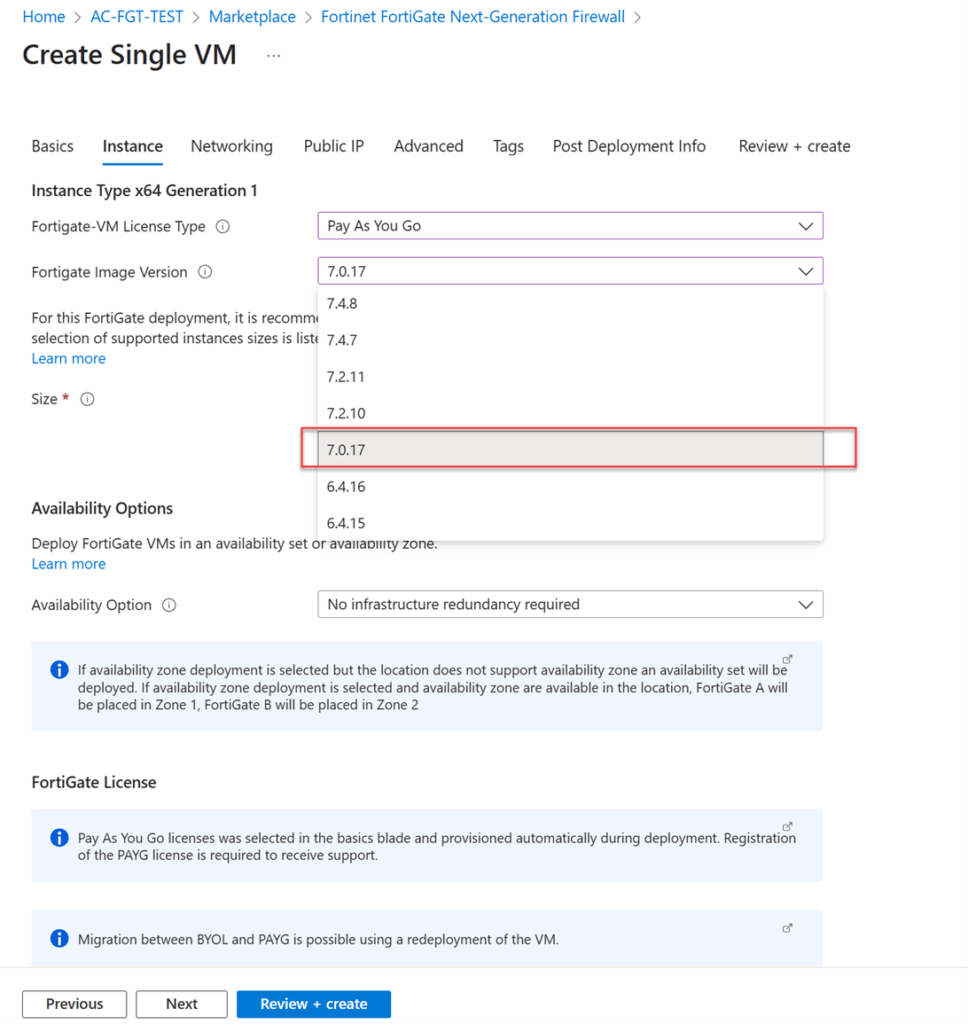
Task: Click info icon beside Size label
Action: [87, 399]
